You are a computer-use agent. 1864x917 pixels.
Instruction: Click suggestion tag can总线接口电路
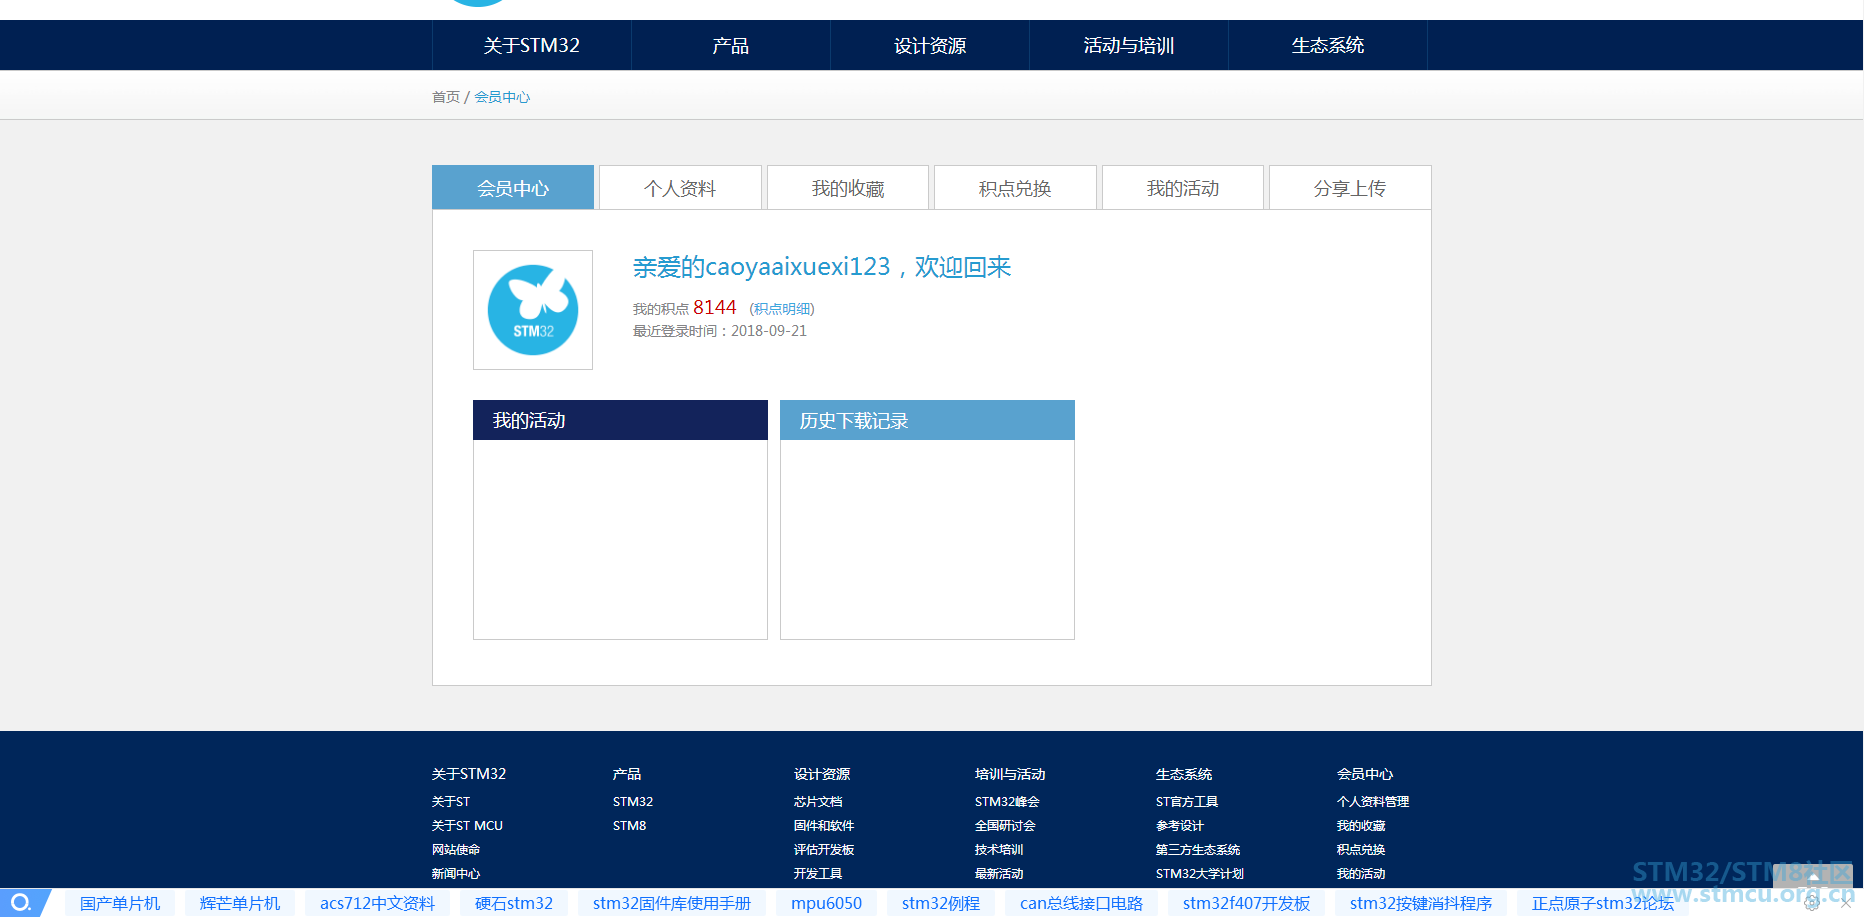point(1081,904)
